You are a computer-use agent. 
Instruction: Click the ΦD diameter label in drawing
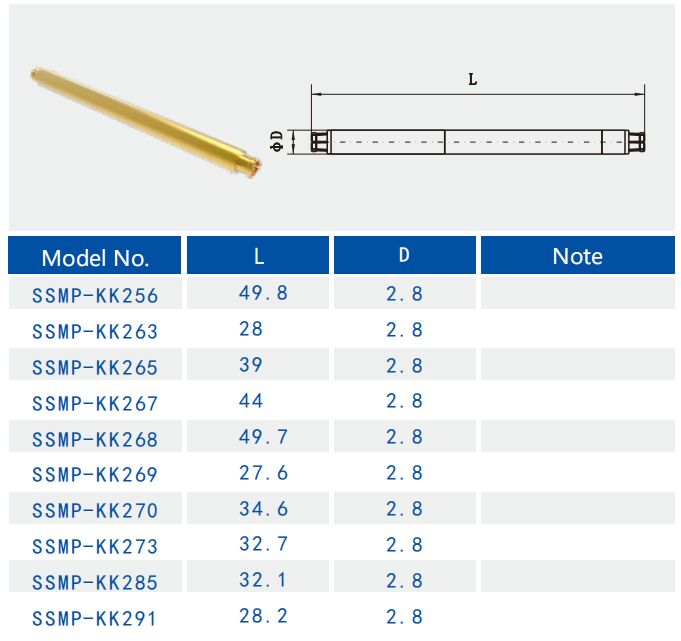(278, 141)
